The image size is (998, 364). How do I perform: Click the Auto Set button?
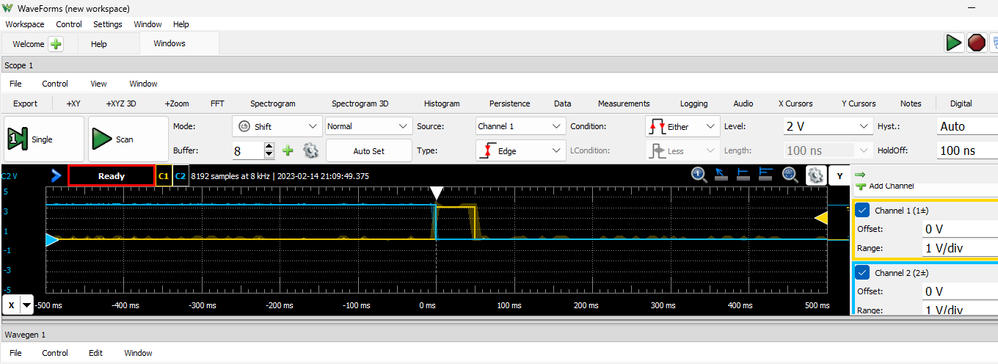pos(369,151)
